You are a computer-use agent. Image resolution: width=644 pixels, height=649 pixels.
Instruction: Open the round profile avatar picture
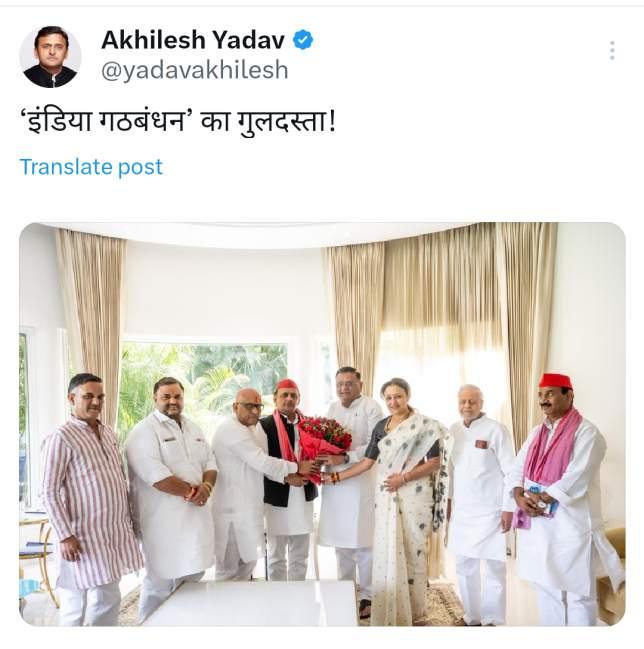point(50,56)
